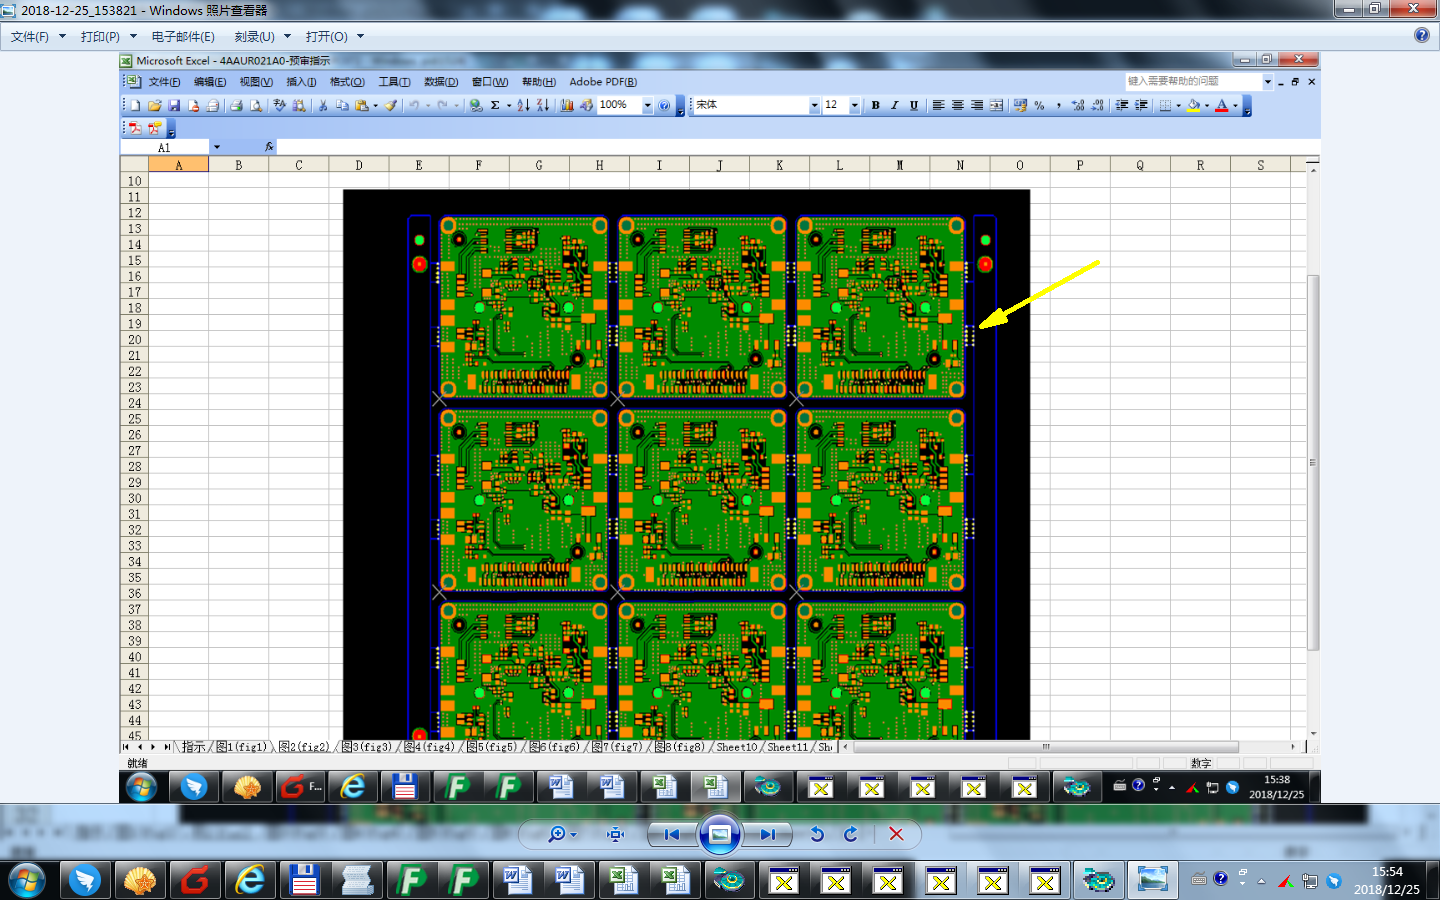1440x900 pixels.
Task: Click the yellow fill color bucket
Action: tap(1193, 105)
